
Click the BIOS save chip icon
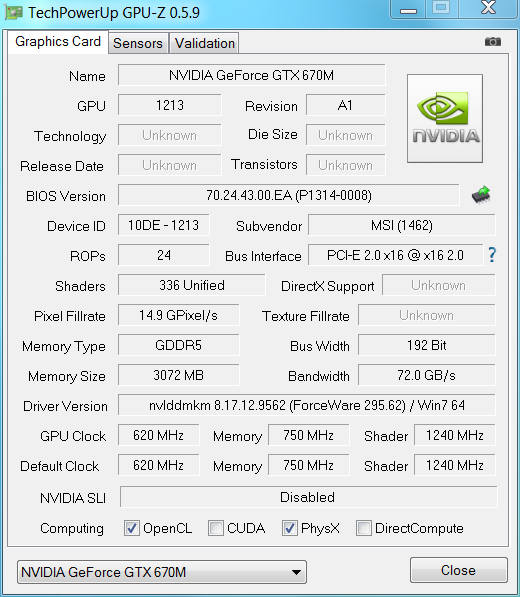click(x=481, y=195)
